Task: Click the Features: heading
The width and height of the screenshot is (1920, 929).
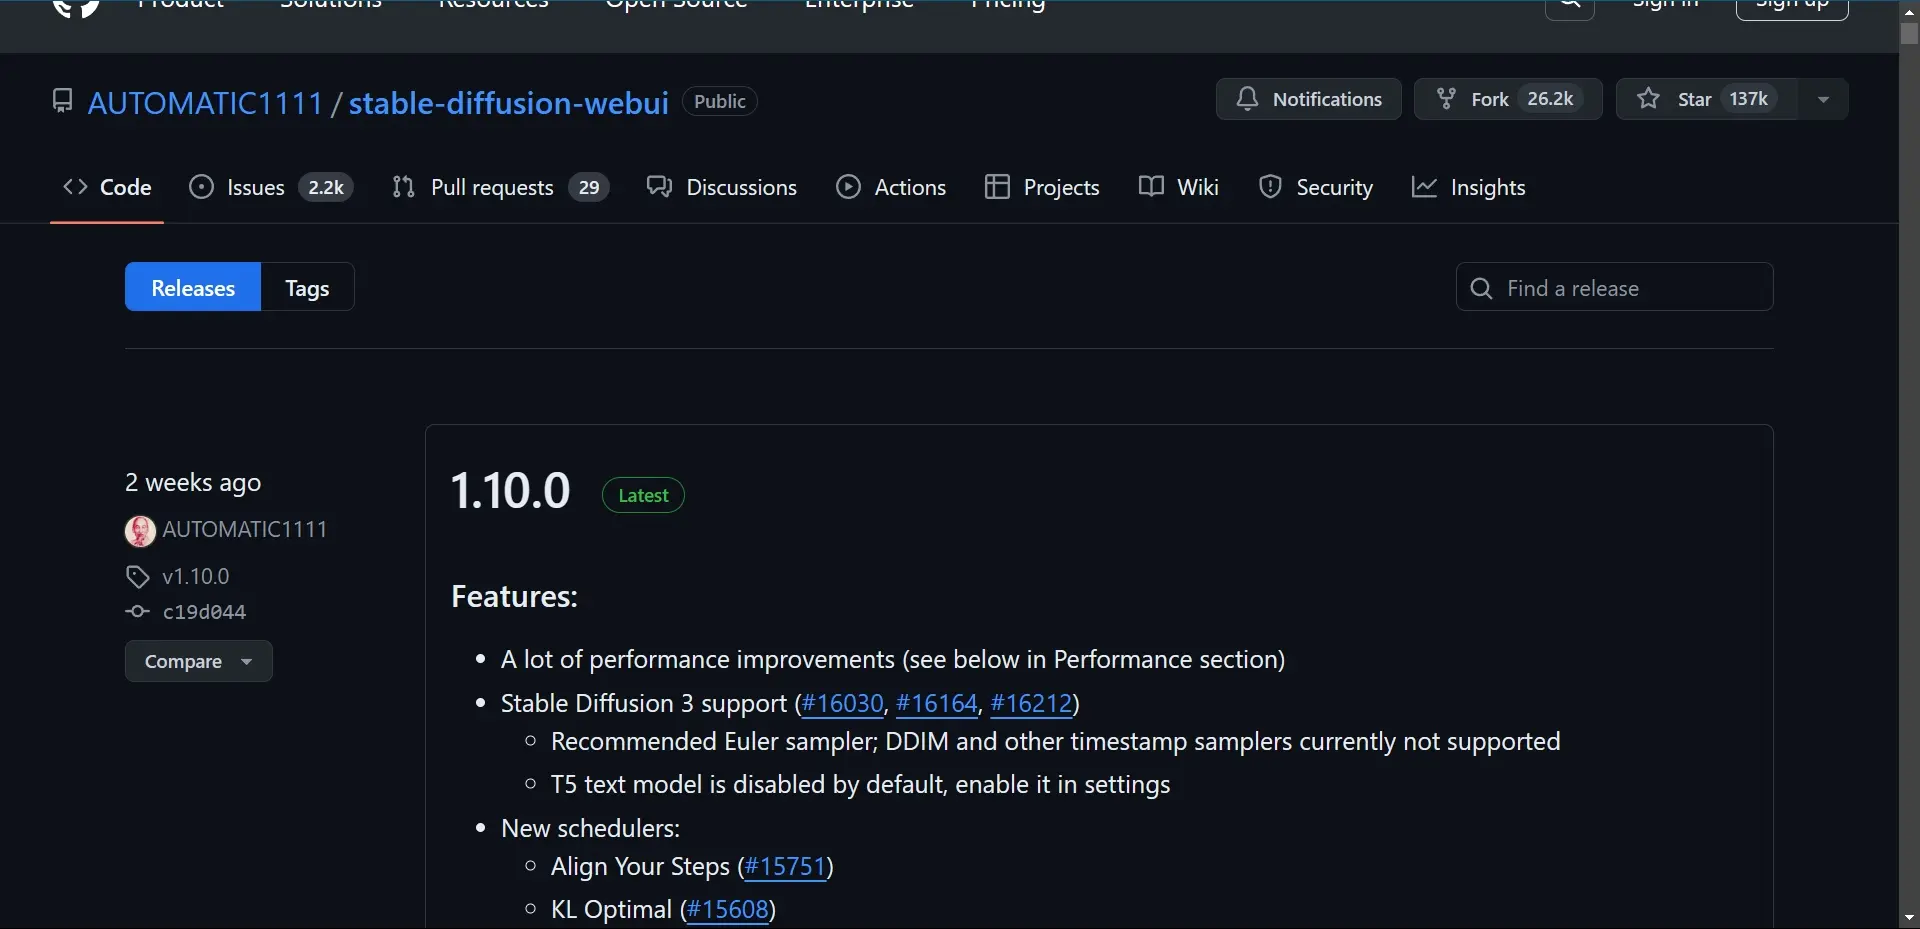Action: coord(514,597)
